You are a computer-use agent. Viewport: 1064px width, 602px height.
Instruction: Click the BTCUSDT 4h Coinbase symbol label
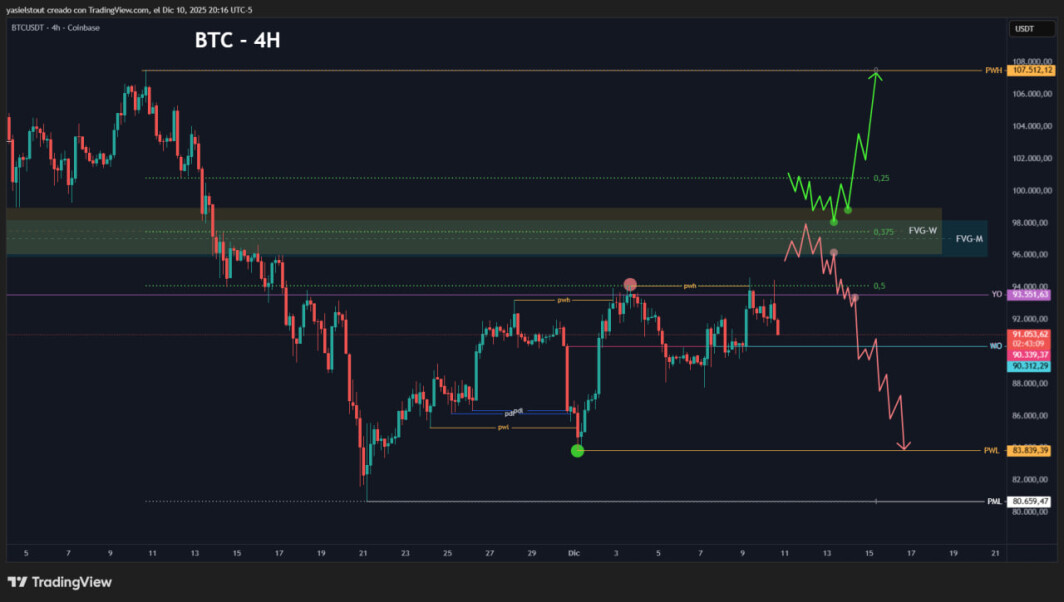pyautogui.click(x=56, y=28)
